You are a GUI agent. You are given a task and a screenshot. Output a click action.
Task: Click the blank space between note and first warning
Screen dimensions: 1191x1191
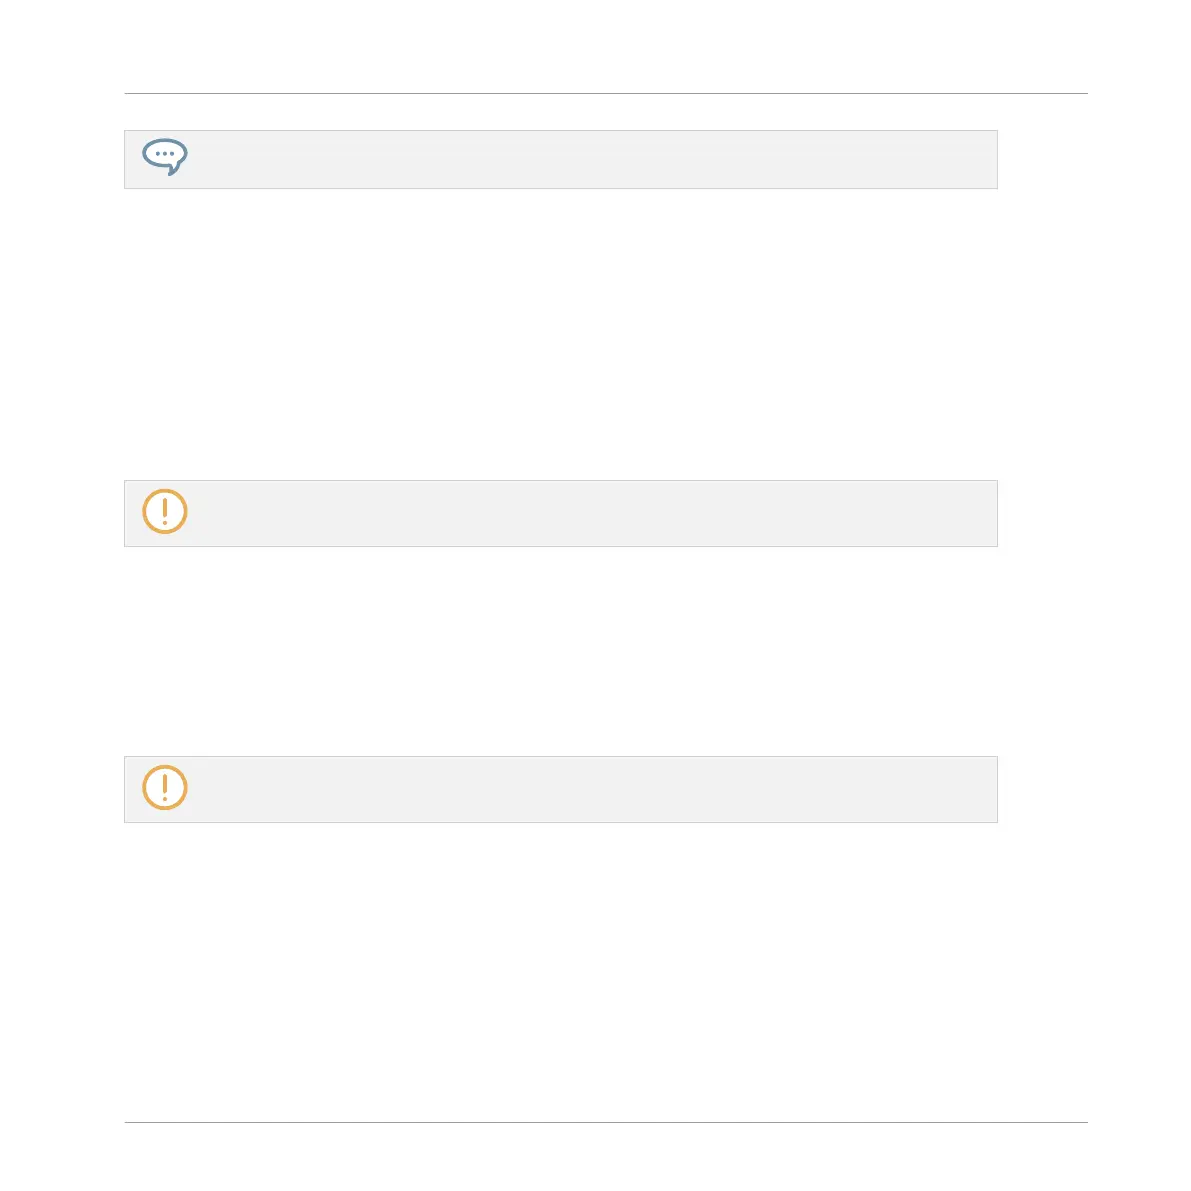coord(561,334)
